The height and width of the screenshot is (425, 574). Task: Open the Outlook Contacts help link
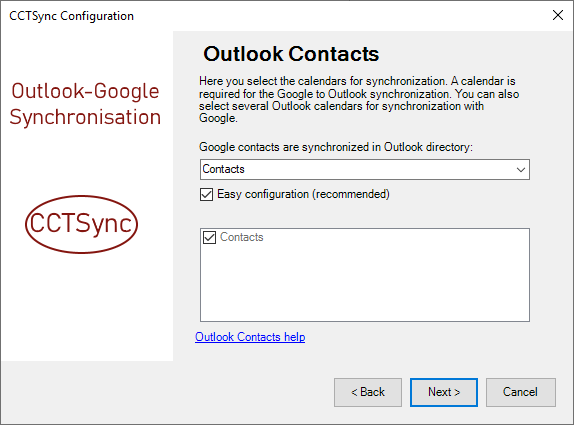tap(250, 337)
